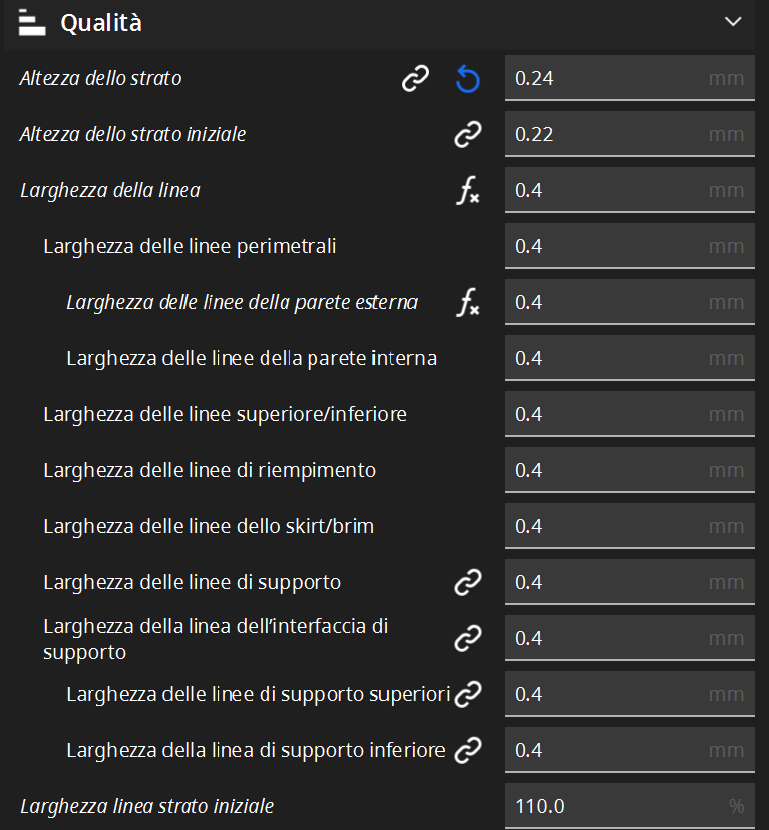Click the Qualità section header title

101,23
